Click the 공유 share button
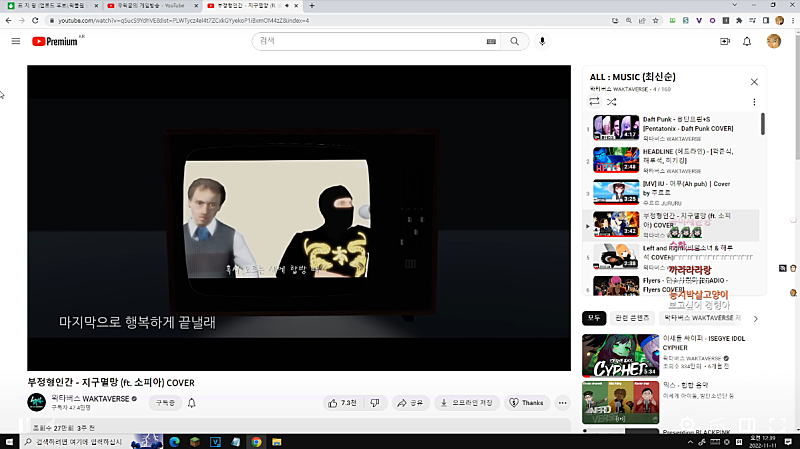 410,403
